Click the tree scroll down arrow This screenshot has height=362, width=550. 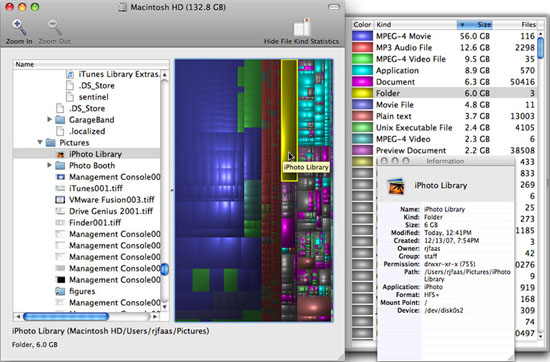(x=165, y=307)
